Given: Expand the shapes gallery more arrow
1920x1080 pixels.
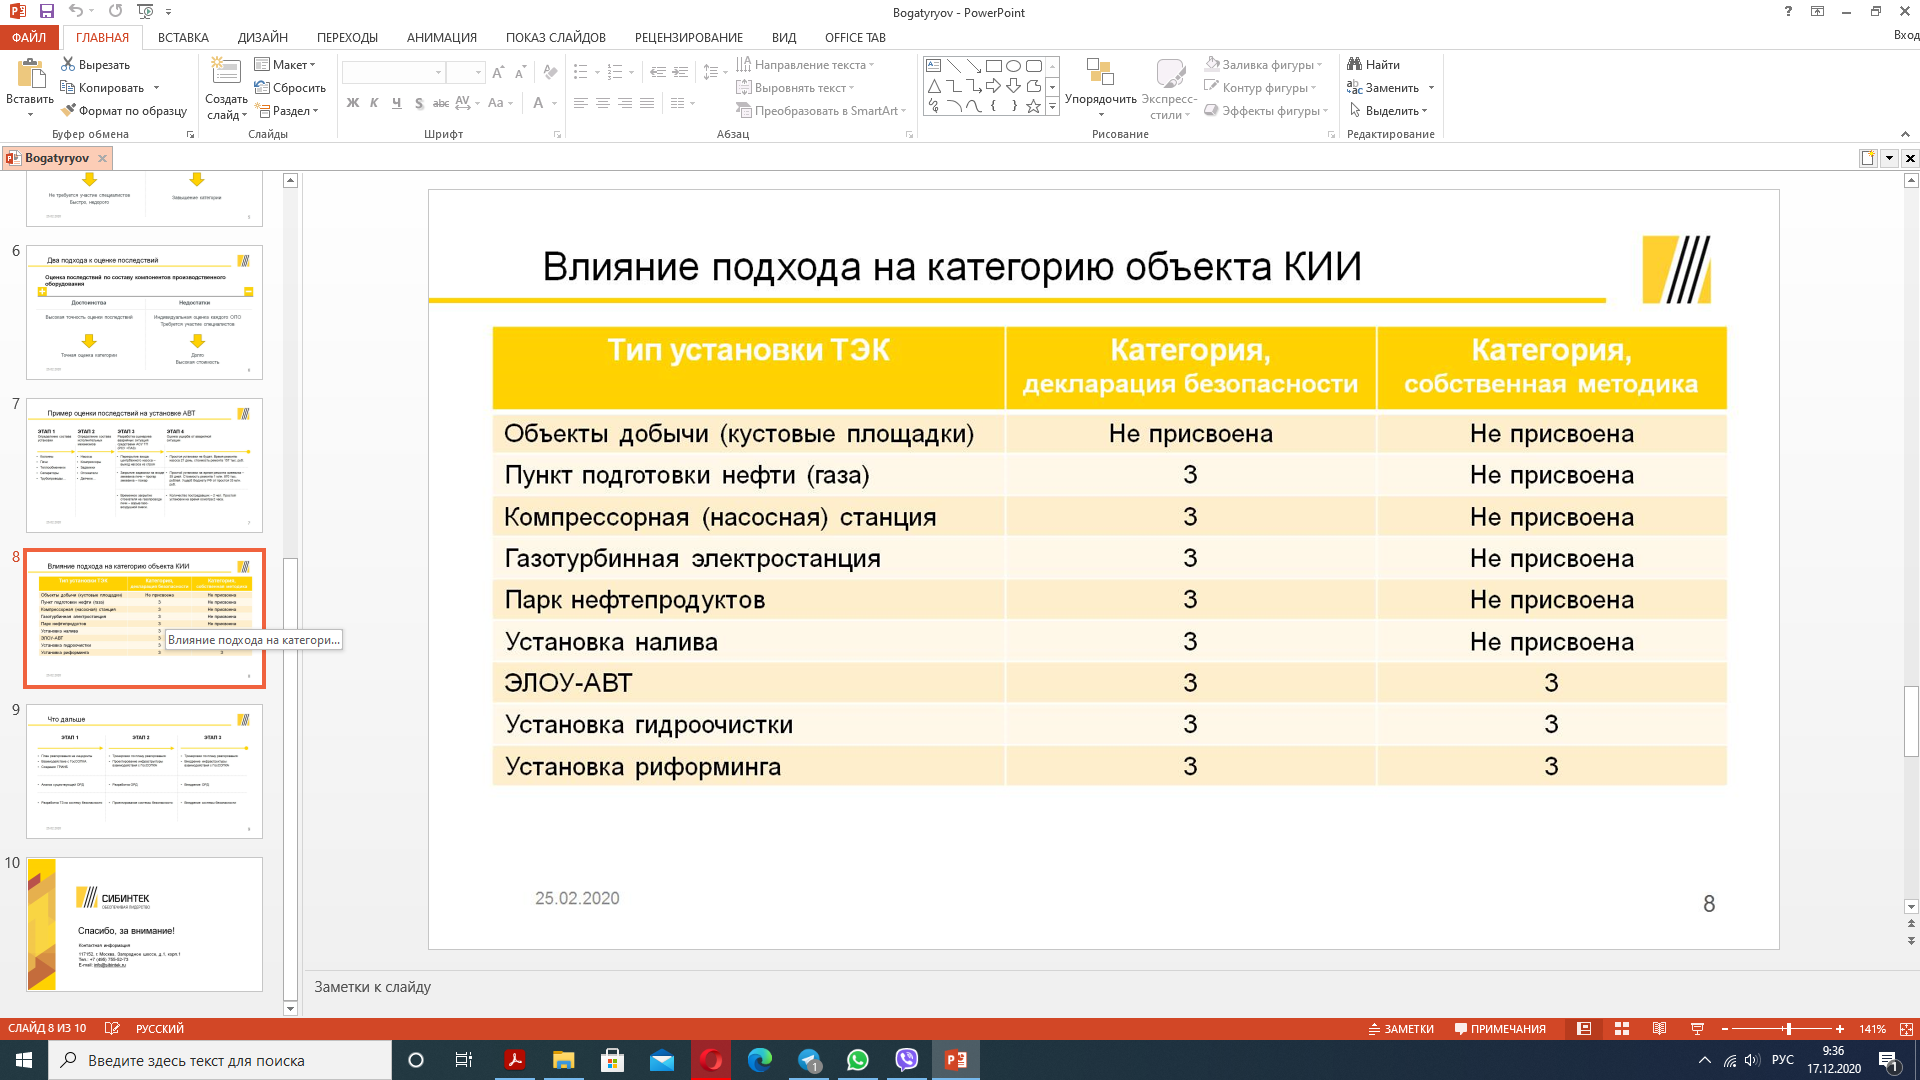Looking at the screenshot, I should tap(1052, 106).
